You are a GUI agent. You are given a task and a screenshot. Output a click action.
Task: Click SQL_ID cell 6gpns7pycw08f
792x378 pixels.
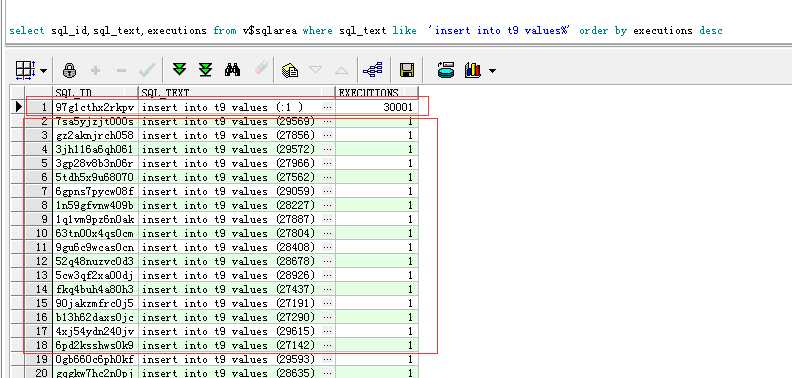click(95, 192)
